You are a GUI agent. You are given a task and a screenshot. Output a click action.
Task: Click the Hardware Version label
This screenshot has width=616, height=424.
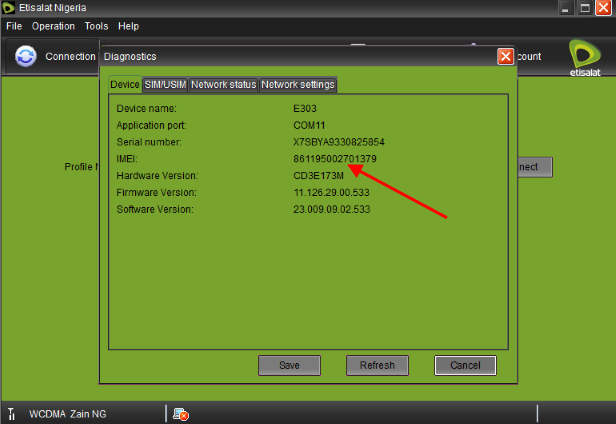(157, 176)
